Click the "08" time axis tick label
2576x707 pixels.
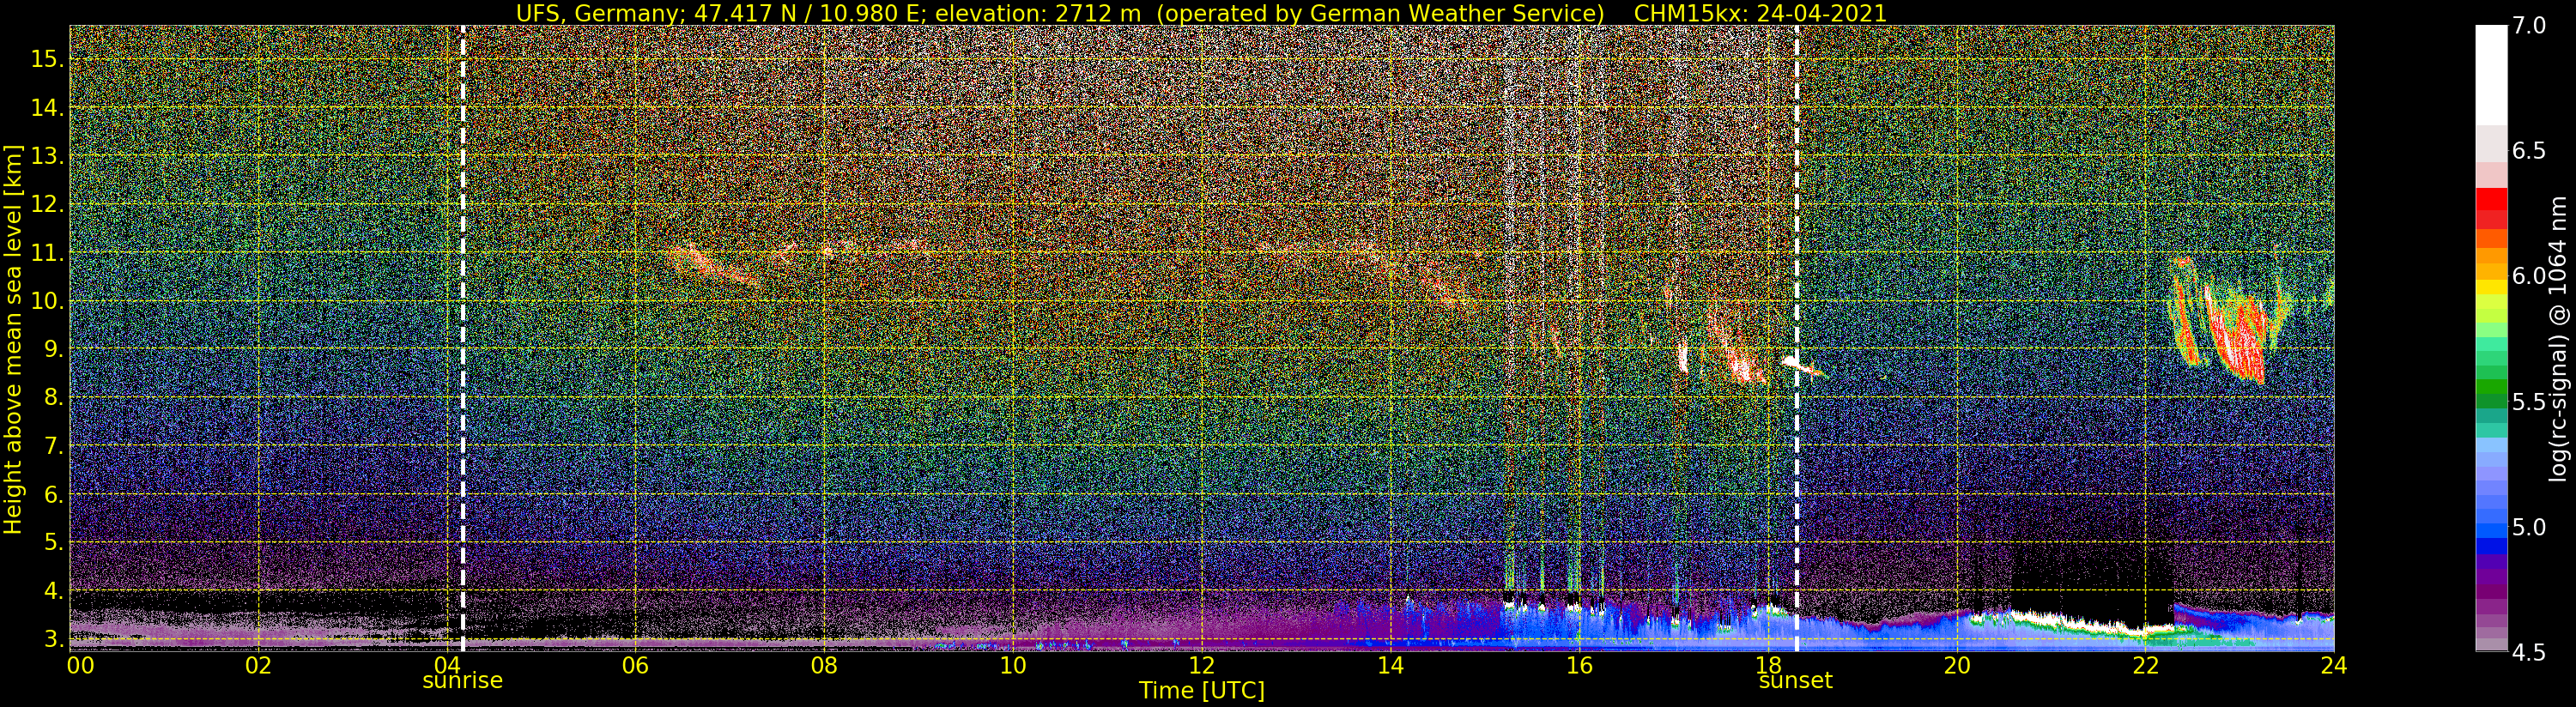point(824,665)
